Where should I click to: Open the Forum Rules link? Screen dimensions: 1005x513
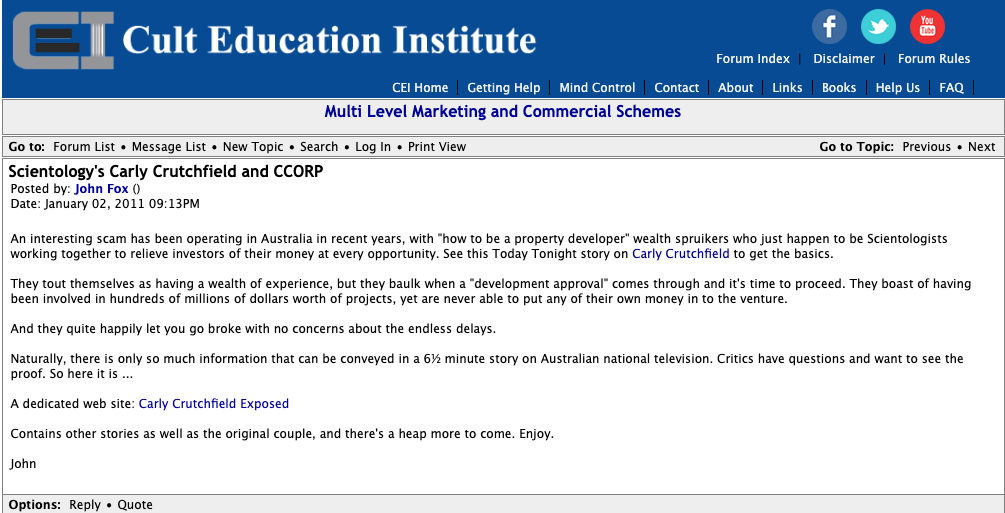[x=934, y=59]
